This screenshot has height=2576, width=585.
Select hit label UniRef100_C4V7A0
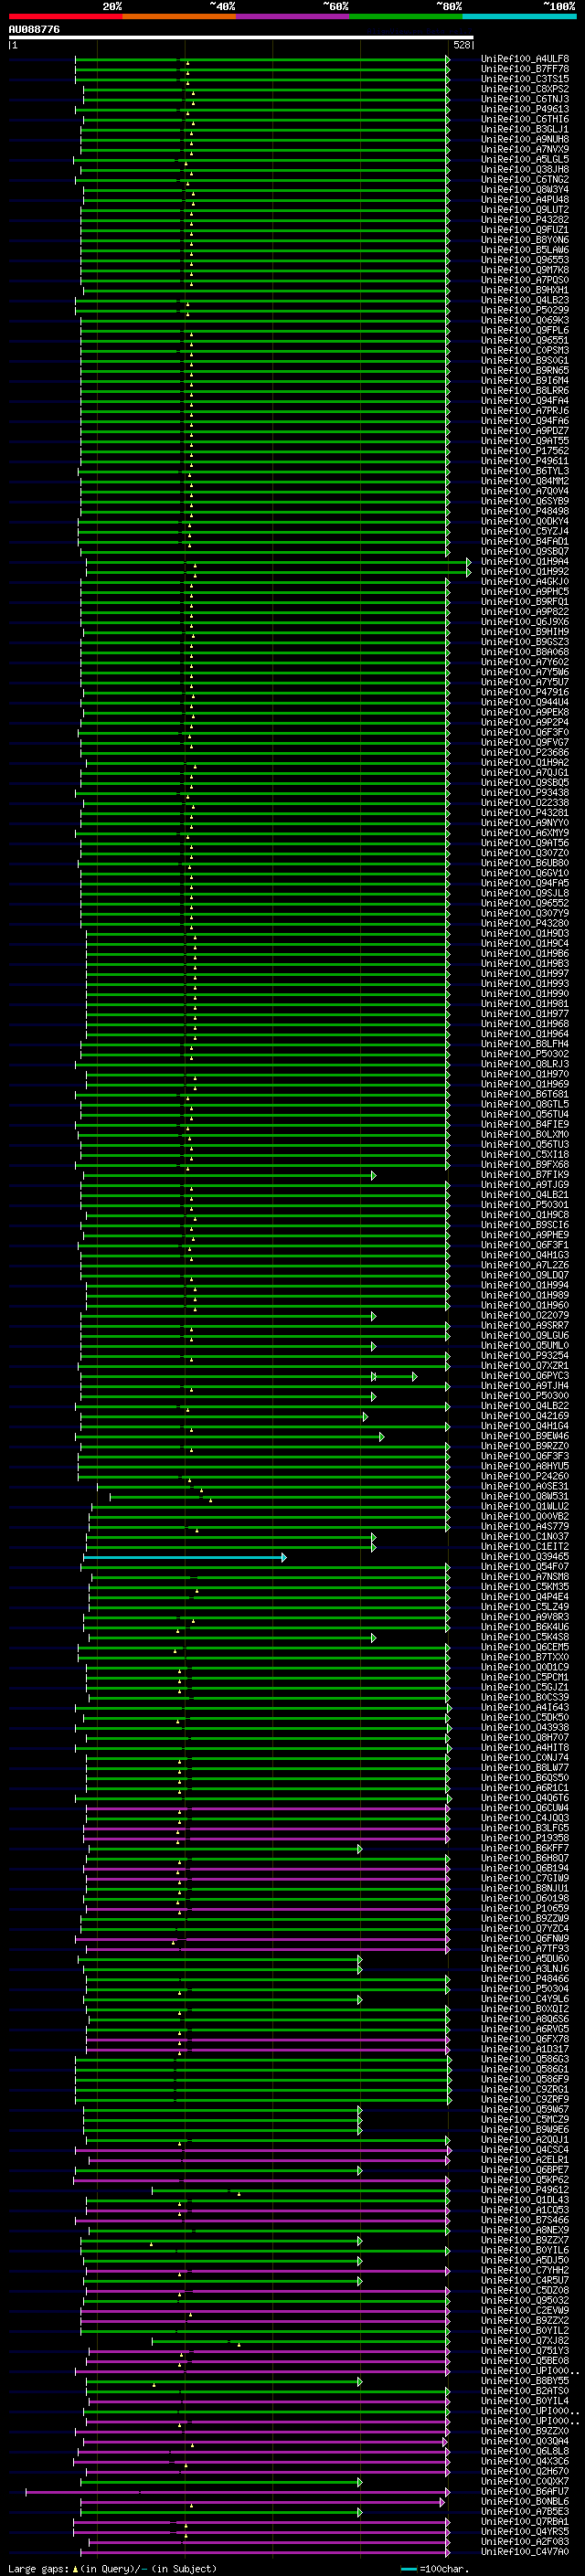[524, 2552]
